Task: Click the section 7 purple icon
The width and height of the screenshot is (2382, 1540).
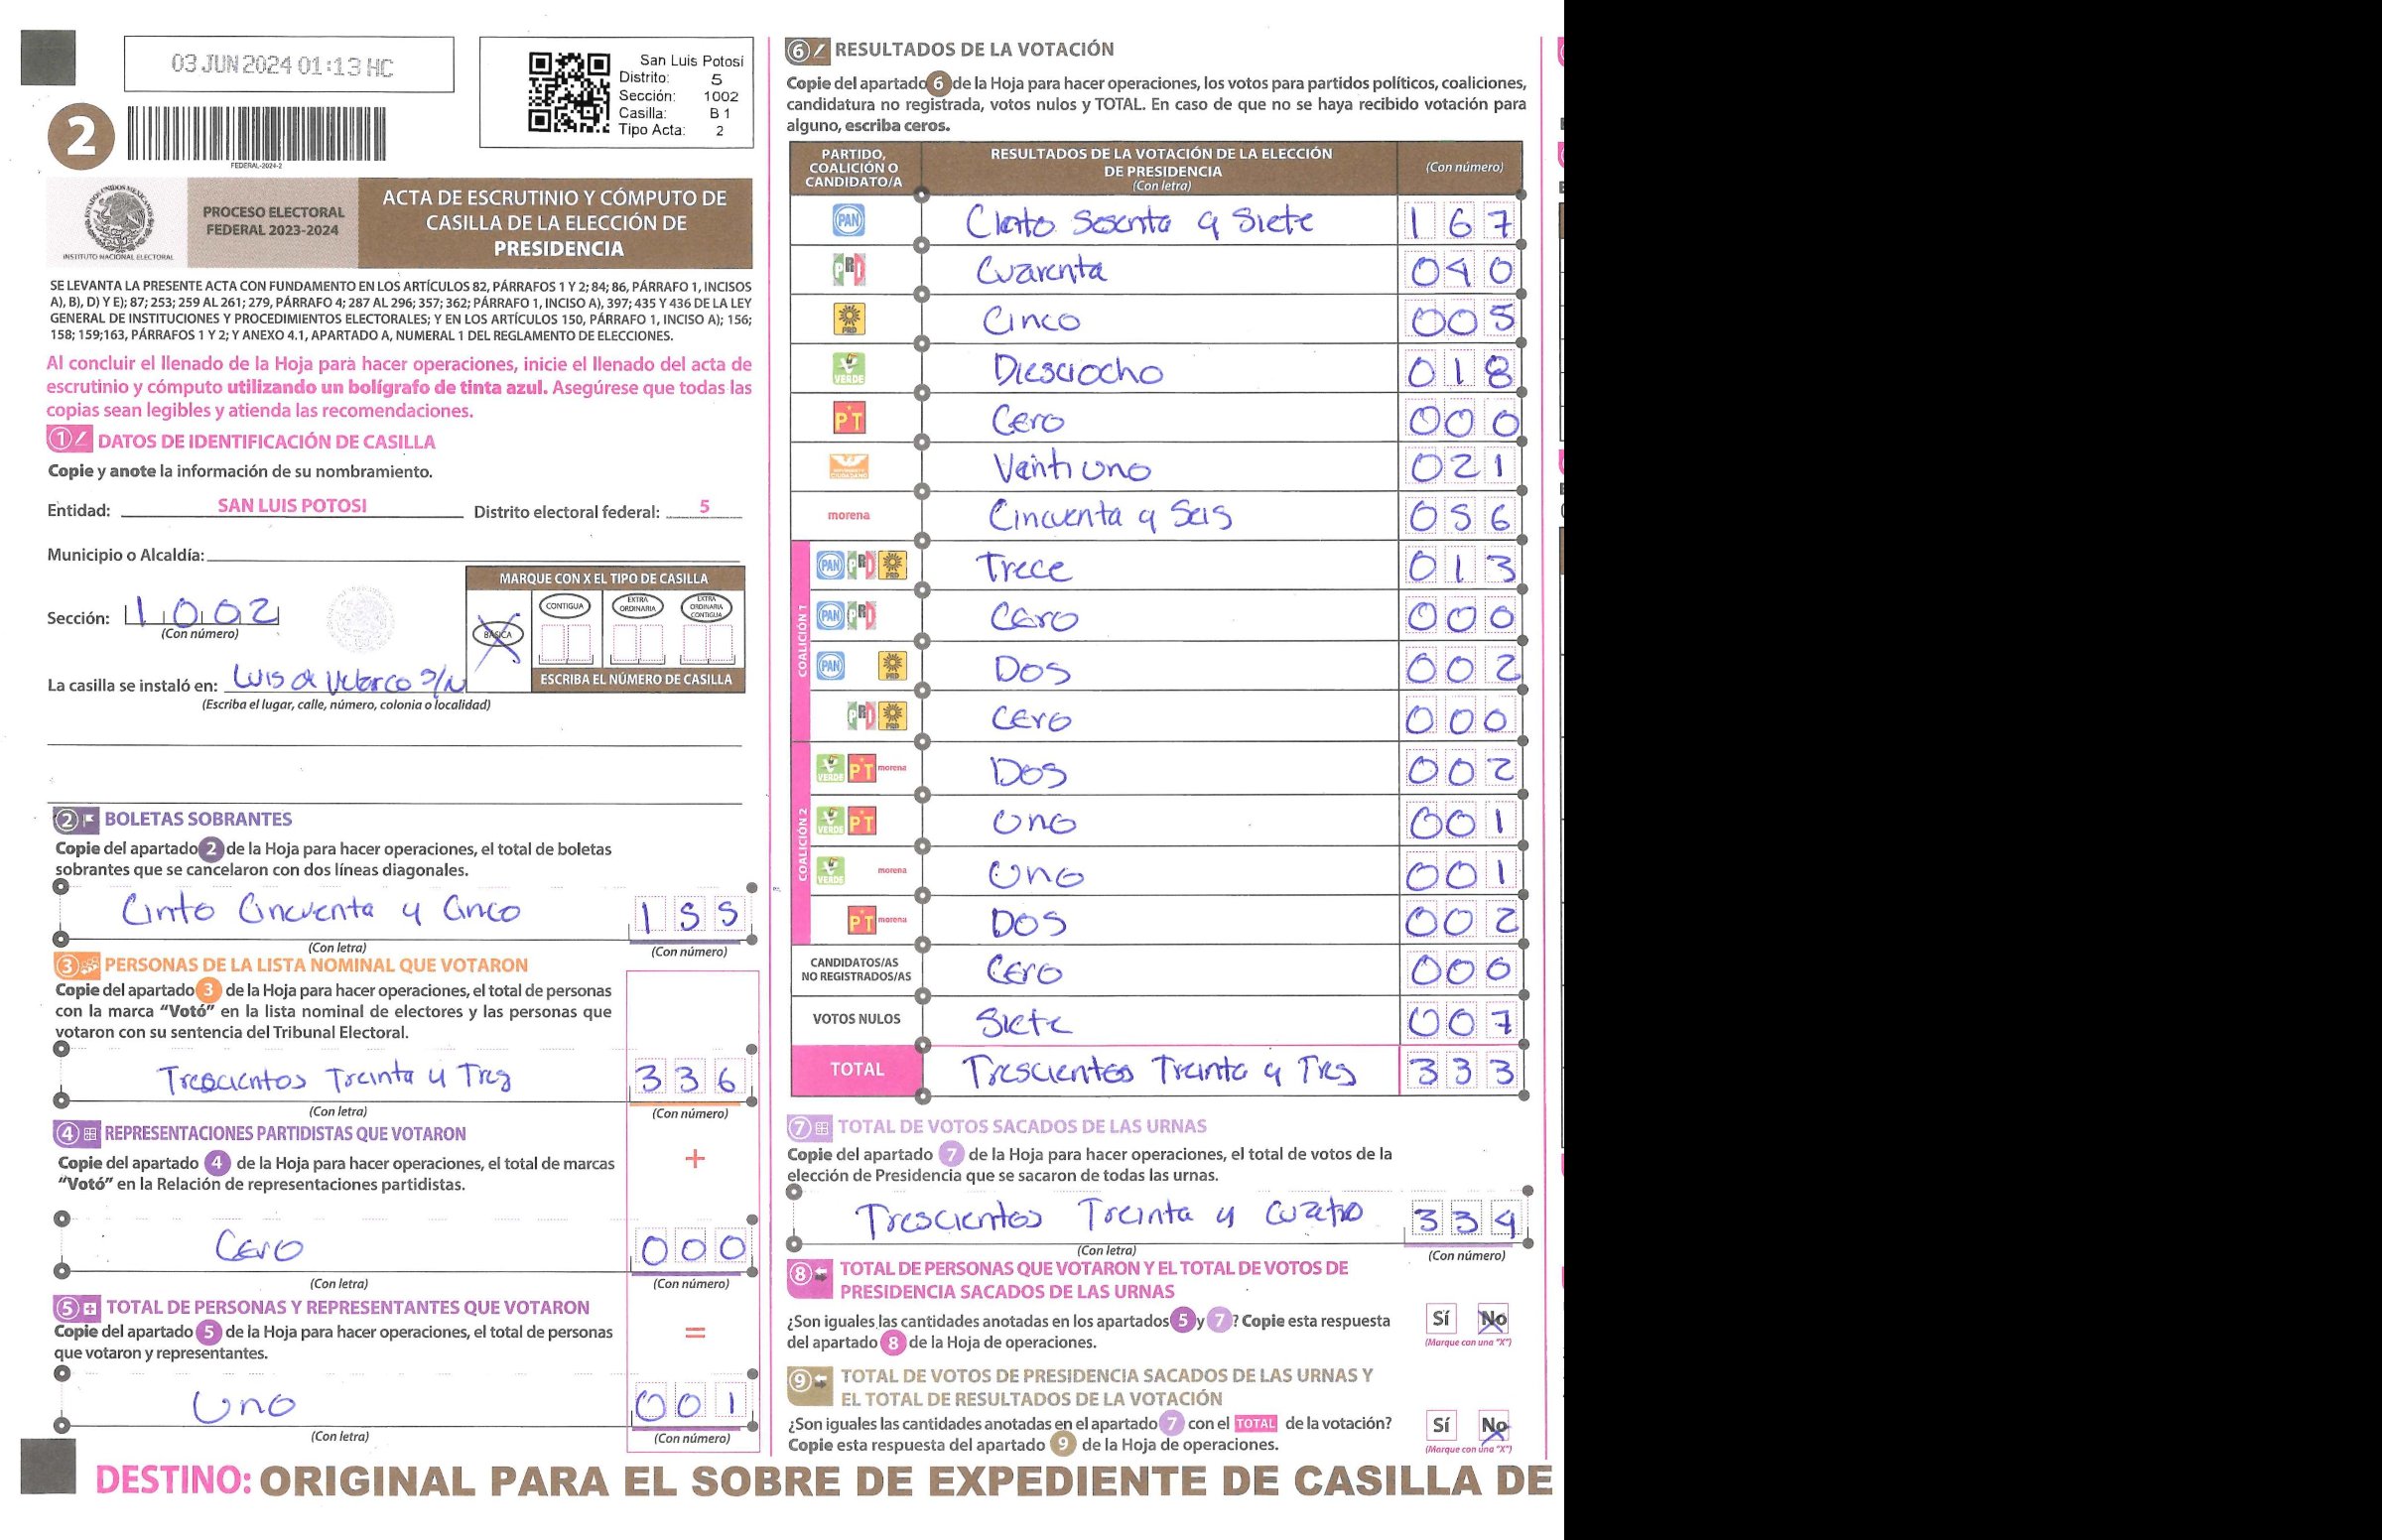Action: [x=809, y=1128]
